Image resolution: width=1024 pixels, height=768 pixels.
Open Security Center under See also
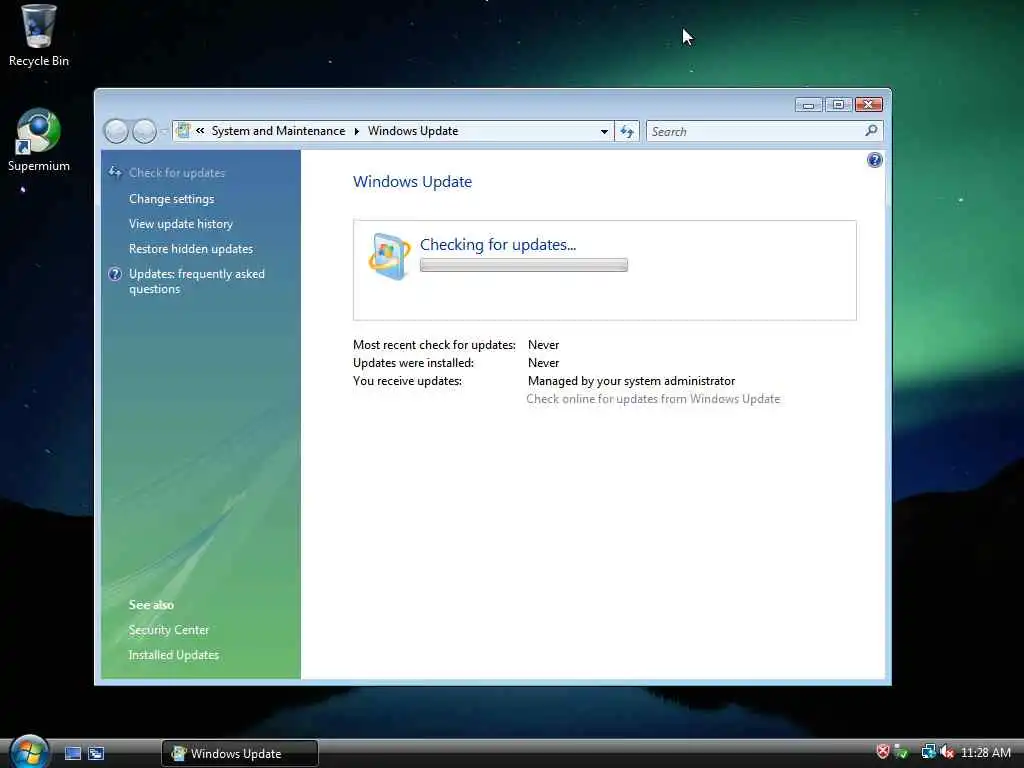coord(168,630)
